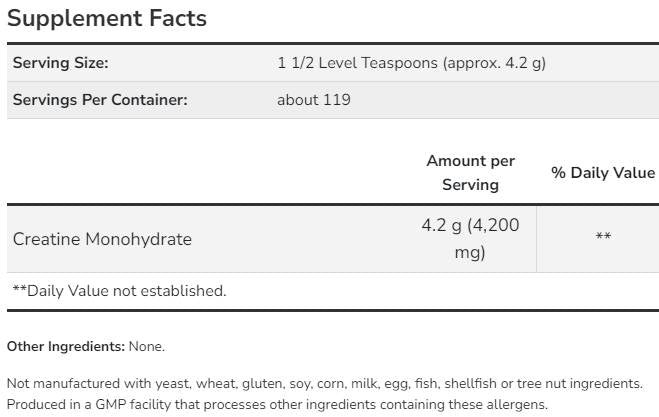Click the % Daily Value column header
Screen dimensions: 659x417
pos(603,173)
